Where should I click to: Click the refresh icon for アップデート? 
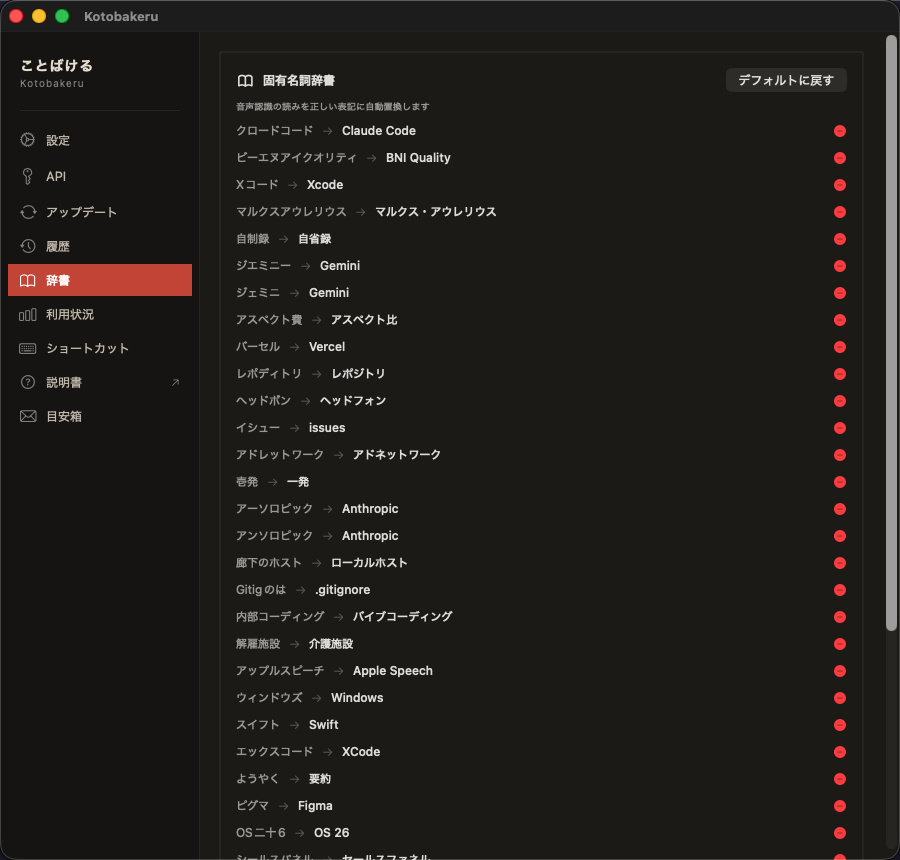tap(28, 212)
